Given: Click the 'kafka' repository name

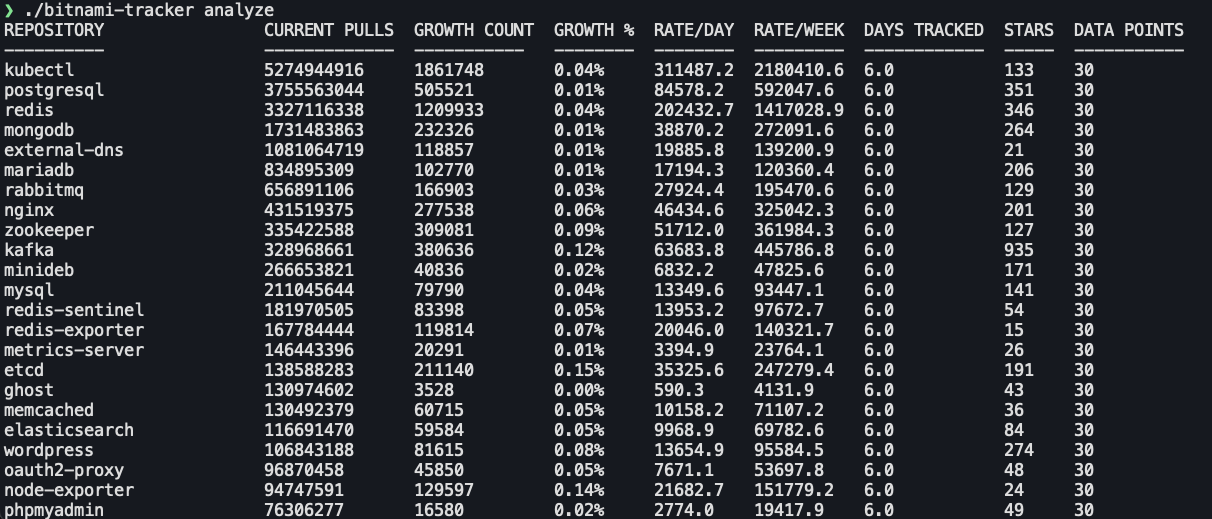Looking at the screenshot, I should (29, 250).
